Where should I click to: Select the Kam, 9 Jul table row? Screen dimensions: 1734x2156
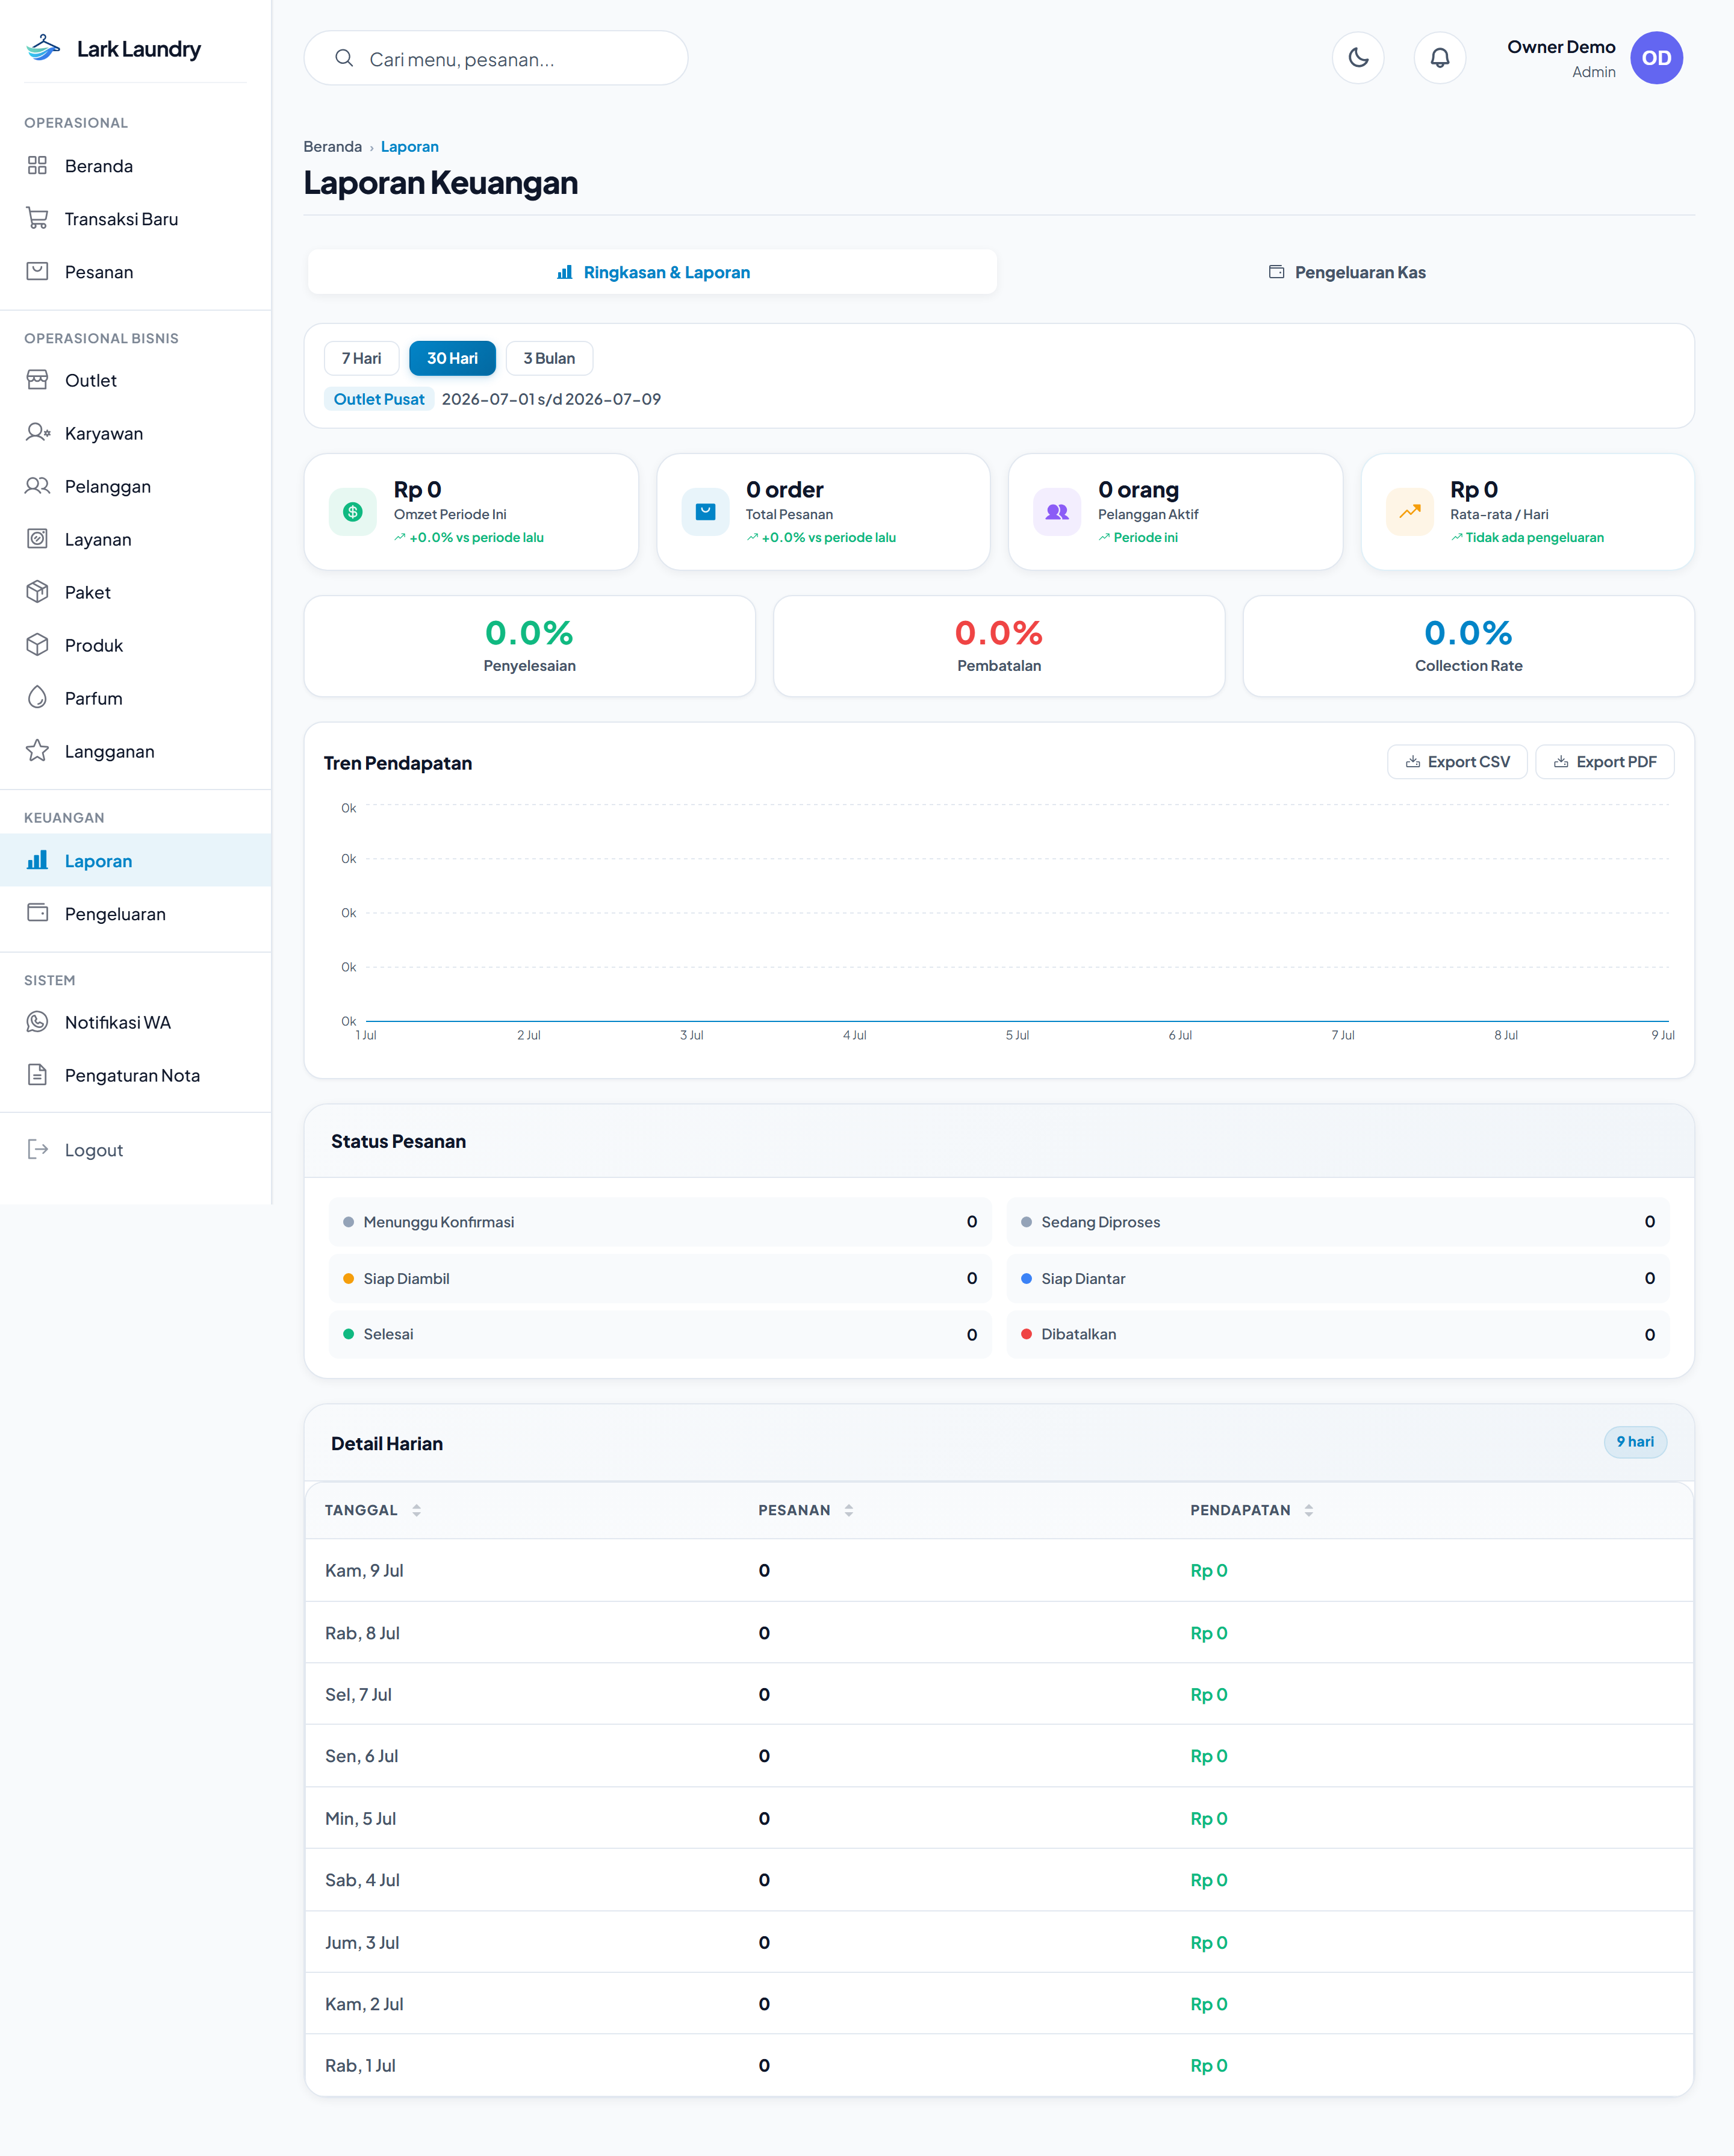click(999, 1570)
